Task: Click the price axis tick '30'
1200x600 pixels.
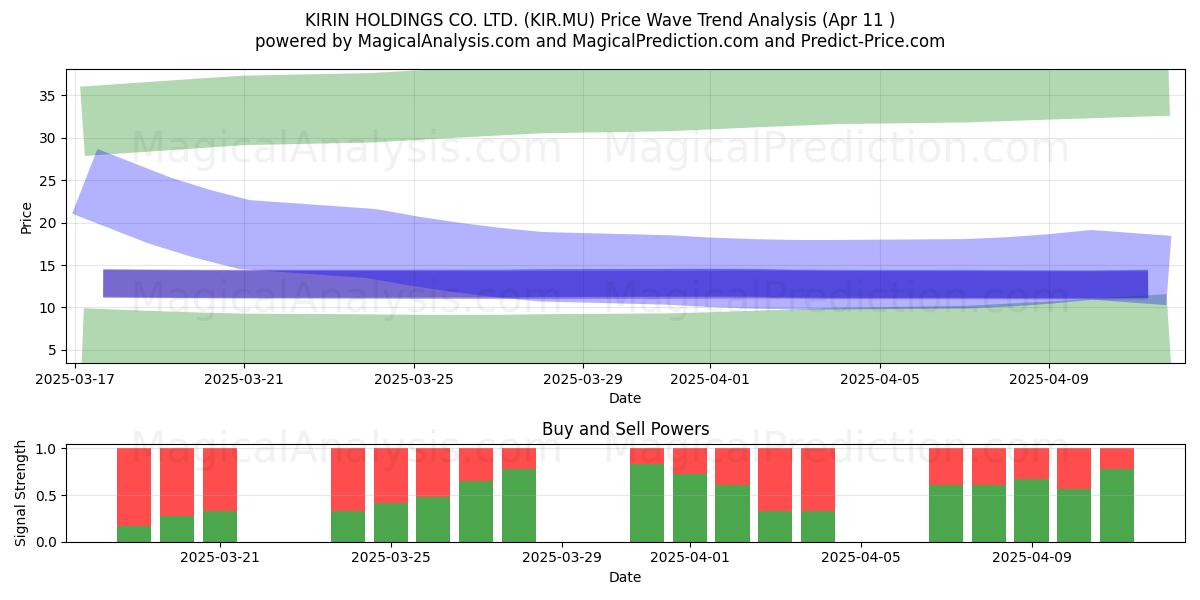Action: [x=46, y=138]
